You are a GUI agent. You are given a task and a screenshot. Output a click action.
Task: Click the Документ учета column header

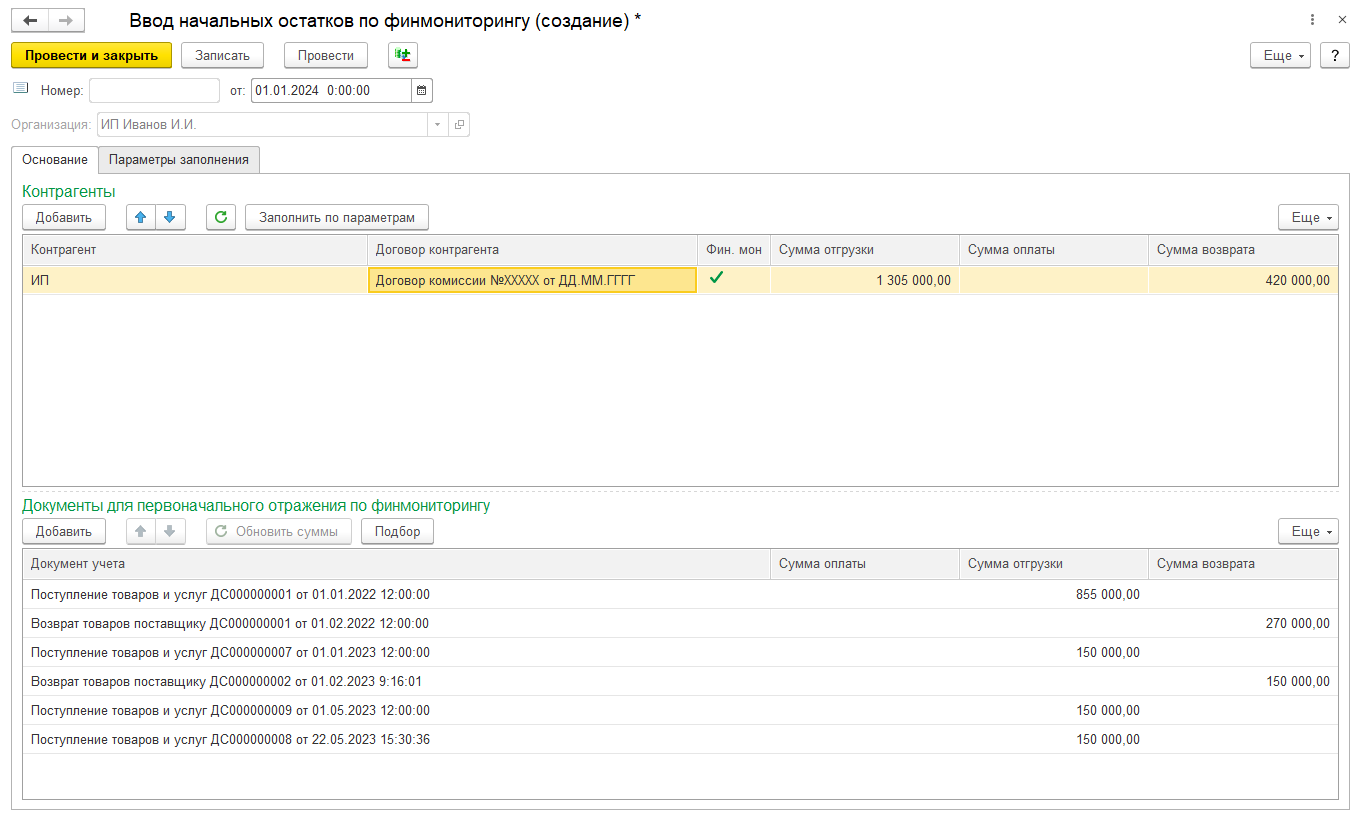(397, 564)
